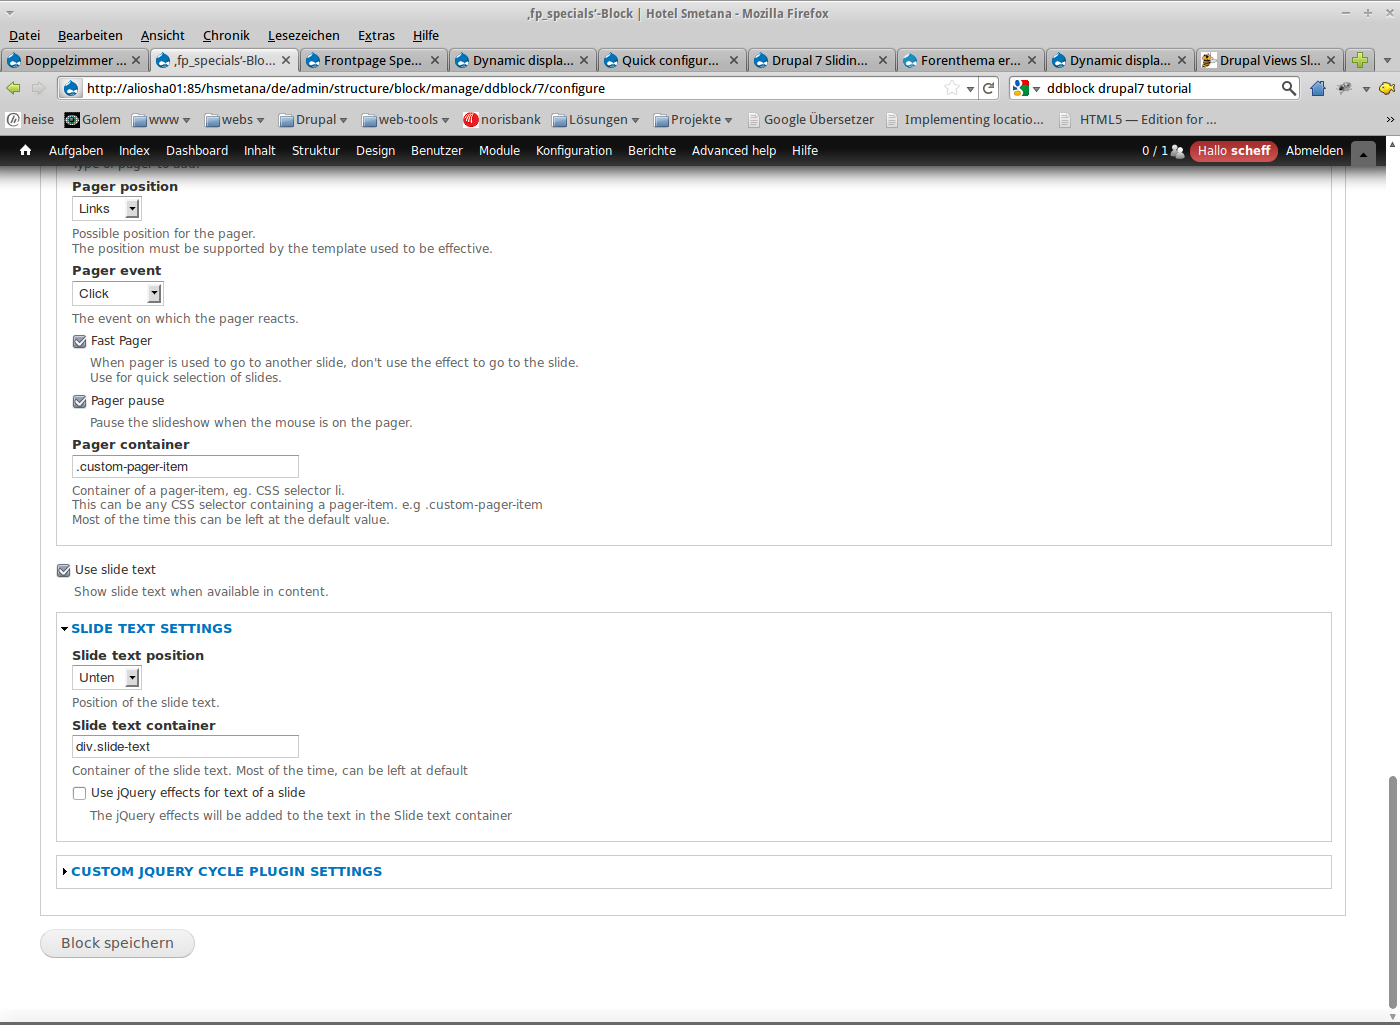Open the Struktur admin menu item
The image size is (1400, 1025).
tap(315, 151)
